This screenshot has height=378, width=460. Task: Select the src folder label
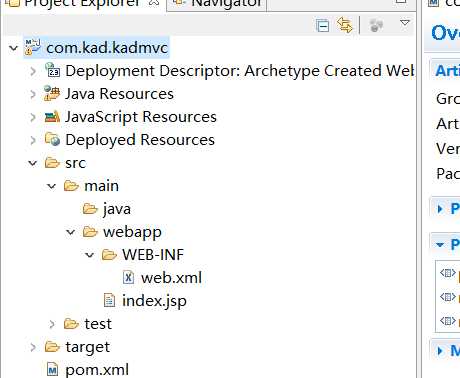pyautogui.click(x=75, y=163)
